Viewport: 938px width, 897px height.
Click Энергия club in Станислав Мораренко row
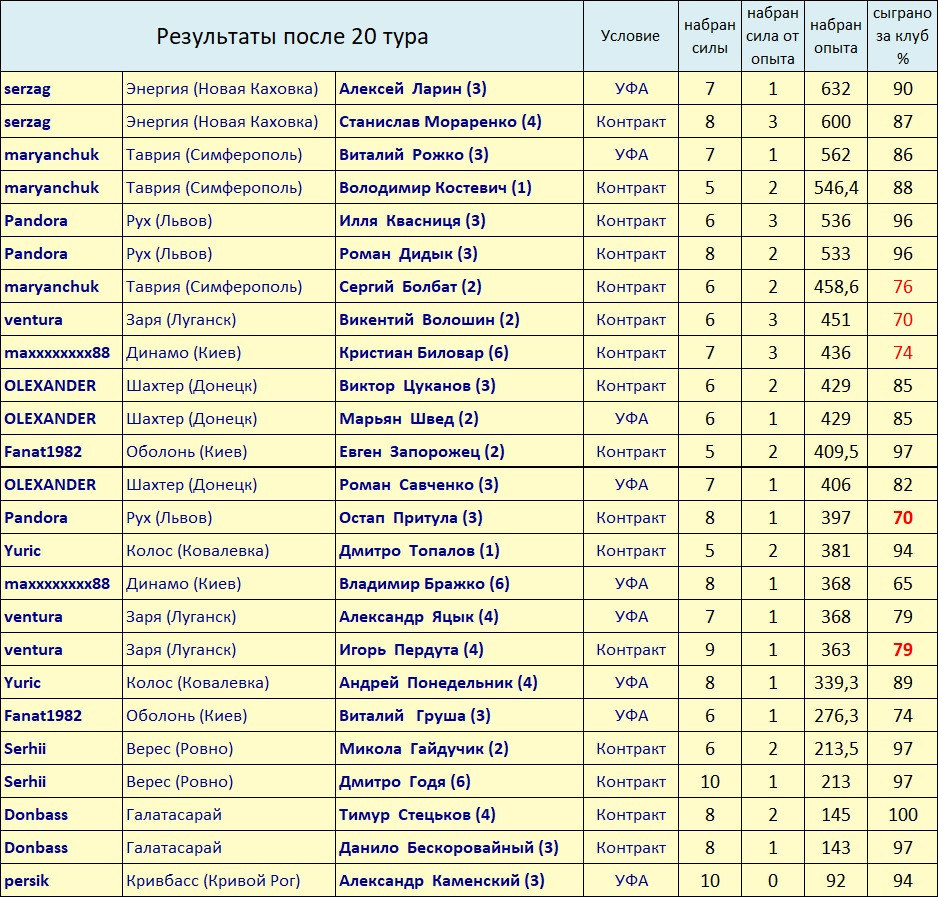[222, 121]
